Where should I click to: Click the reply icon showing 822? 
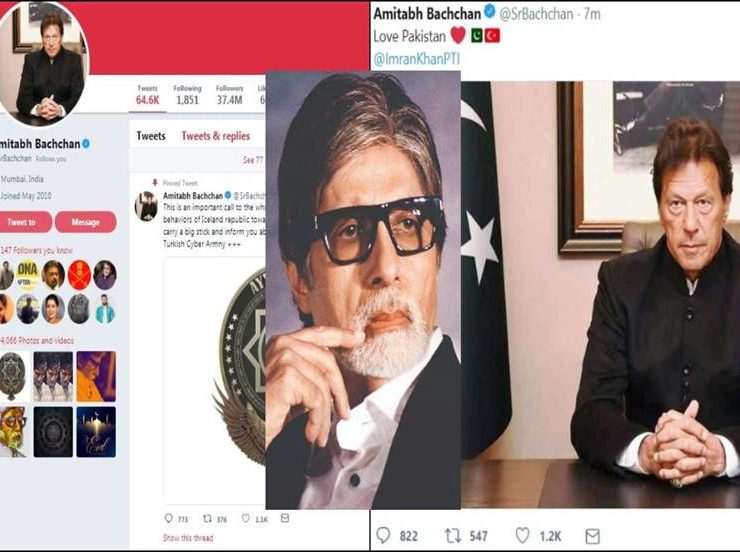click(x=384, y=535)
